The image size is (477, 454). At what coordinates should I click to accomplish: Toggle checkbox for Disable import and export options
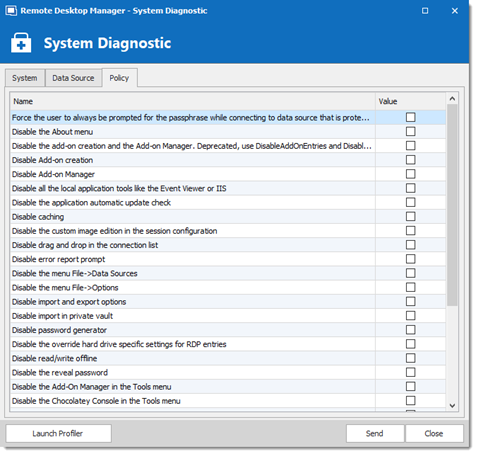(411, 301)
